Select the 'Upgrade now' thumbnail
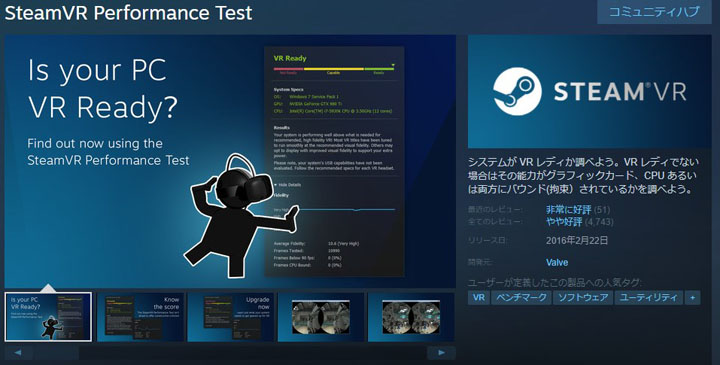720x365 pixels. (231, 317)
